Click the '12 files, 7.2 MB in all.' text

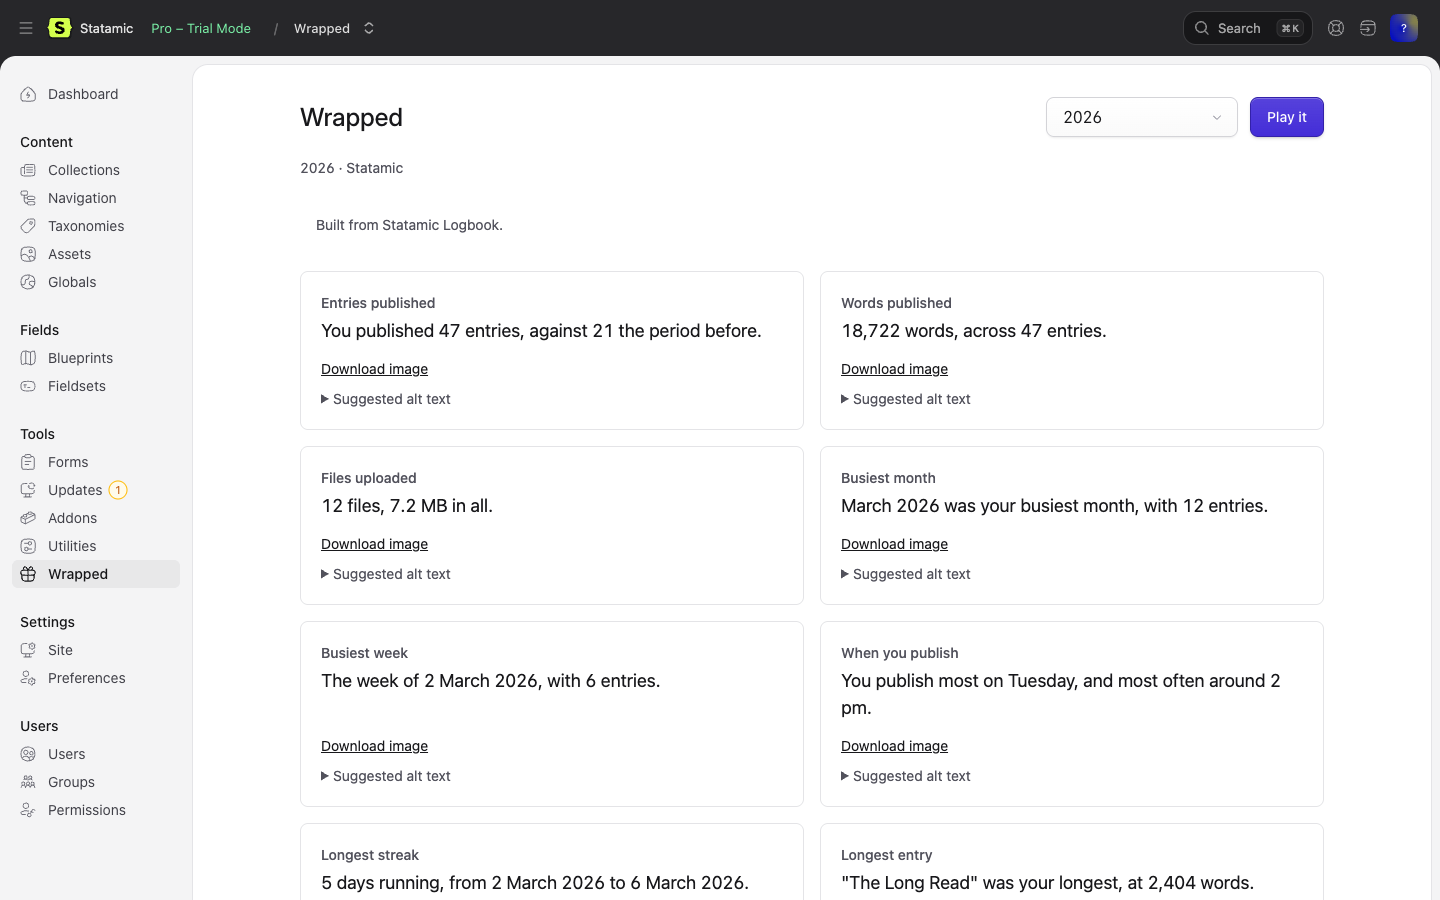[x=407, y=506]
